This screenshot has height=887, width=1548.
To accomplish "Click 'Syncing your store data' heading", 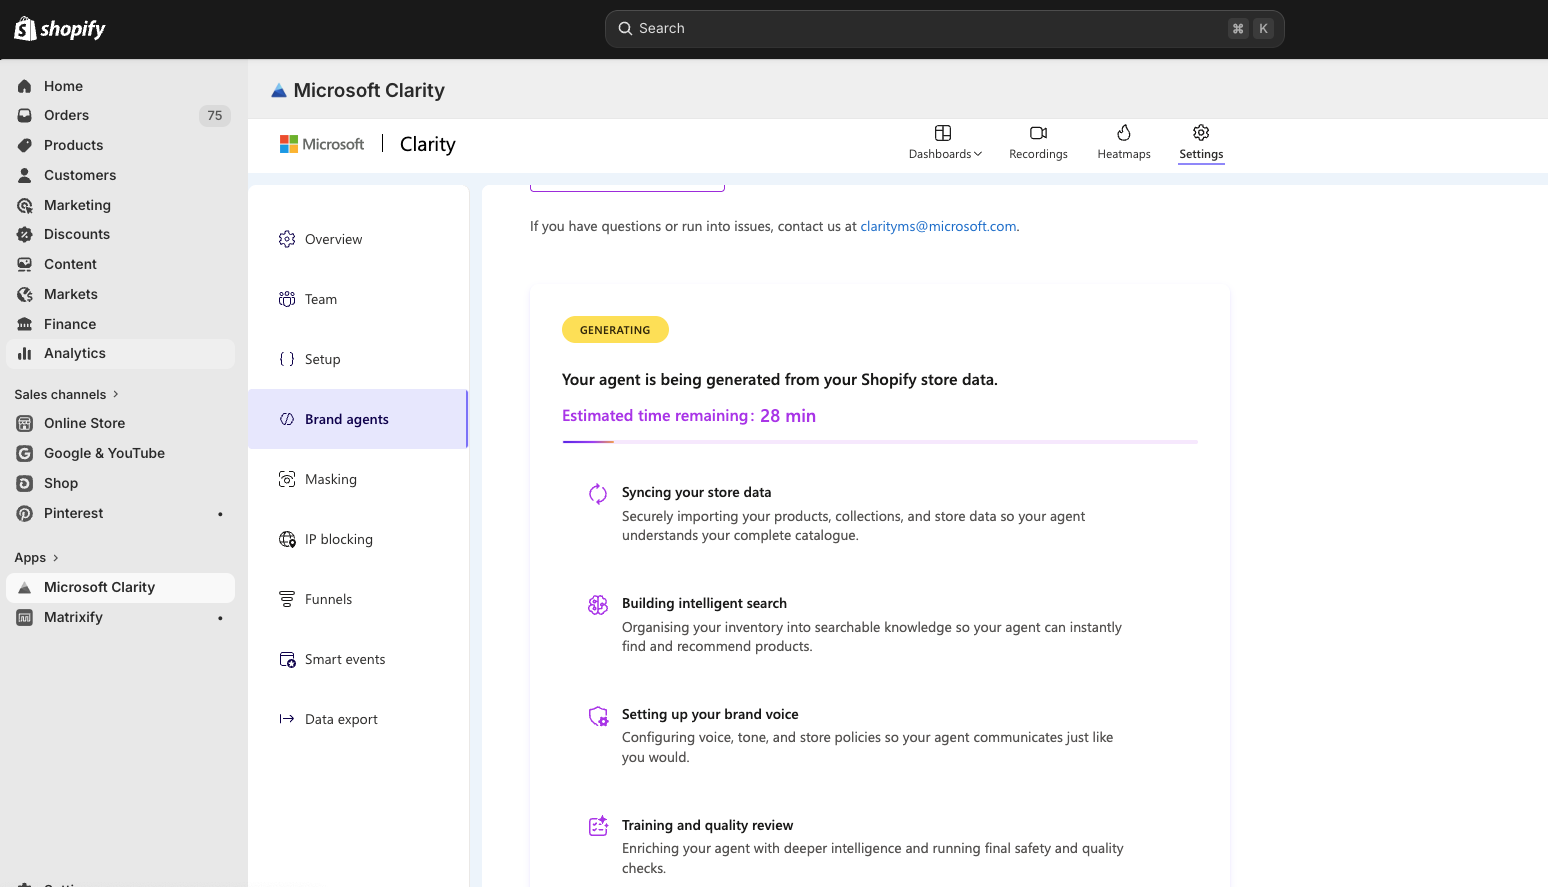I will point(696,492).
